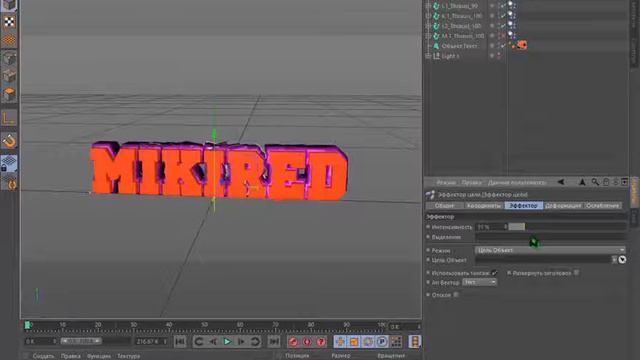This screenshot has width=640, height=360.
Task: Click the up arrow in attributes panel
Action: pyautogui.click(x=582, y=182)
